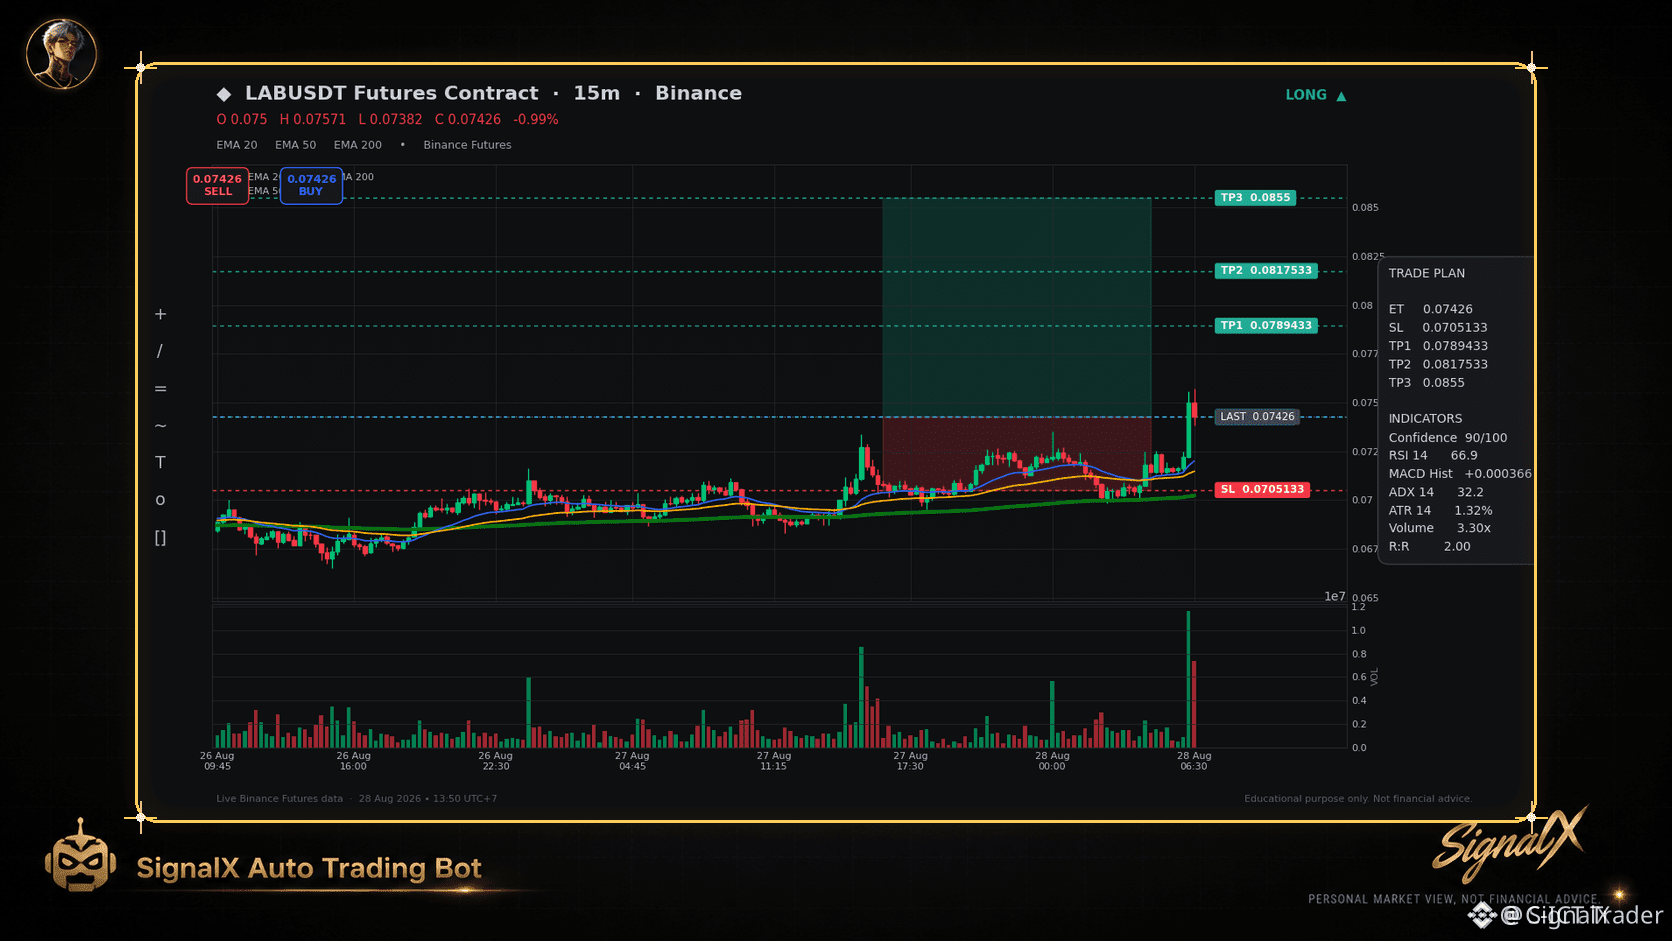Click the green LONG up-arrow triangle
Viewport: 1672px width, 941px height.
click(1341, 96)
